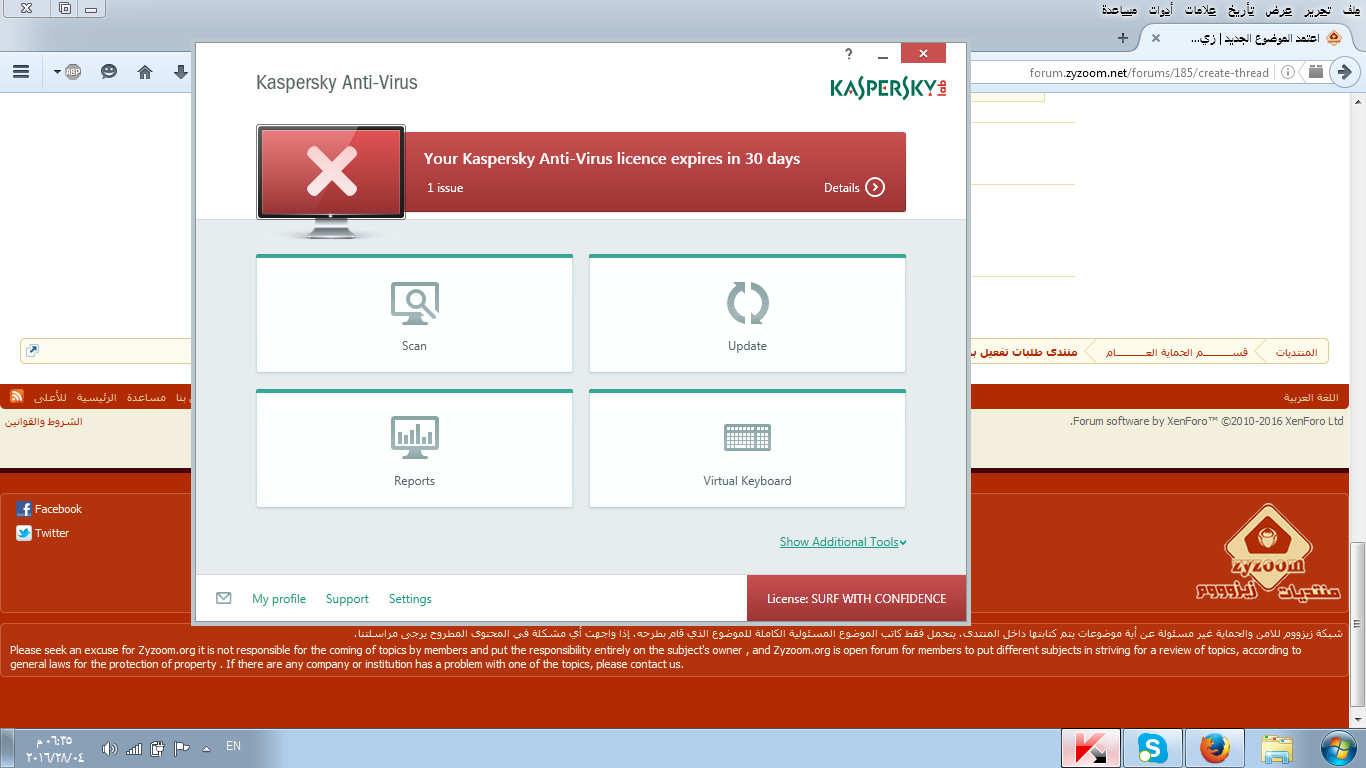1366x768 pixels.
Task: Switch to Firefox on the taskbar
Action: click(x=1215, y=748)
